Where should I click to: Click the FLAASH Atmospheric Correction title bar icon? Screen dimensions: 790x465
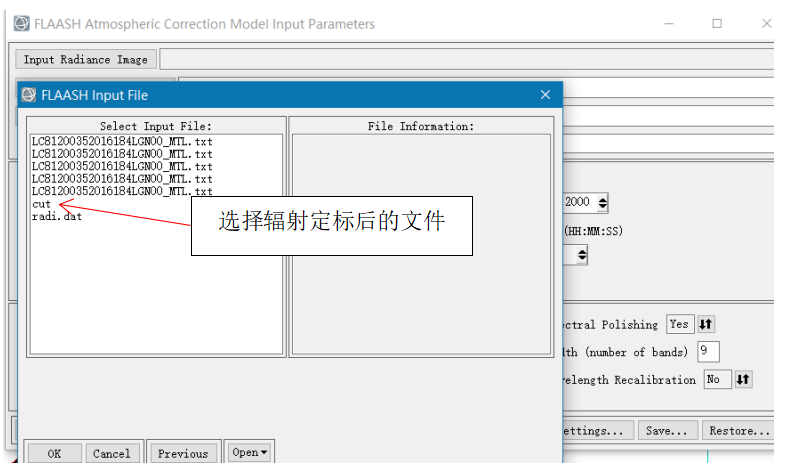click(x=21, y=23)
